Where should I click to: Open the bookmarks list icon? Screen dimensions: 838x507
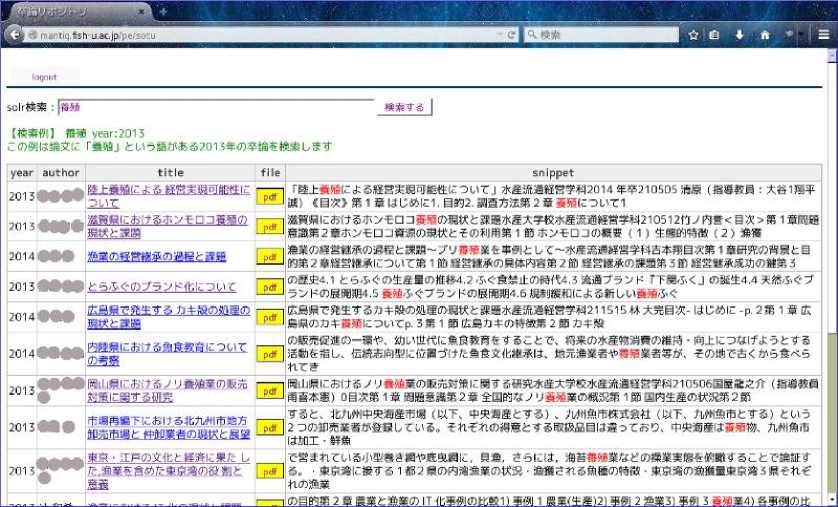click(715, 35)
